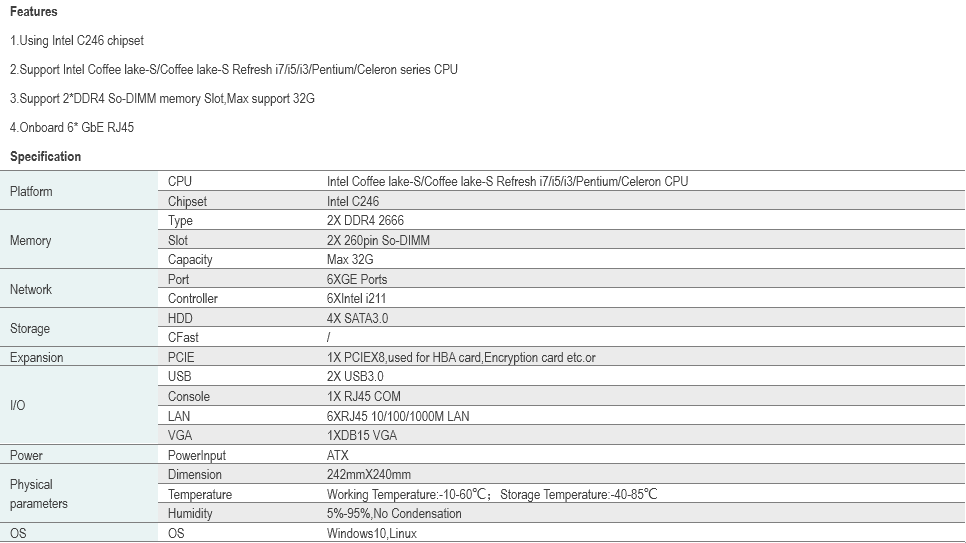Click the 1XDB15 VGA value
This screenshot has height=543, width=966.
click(363, 436)
